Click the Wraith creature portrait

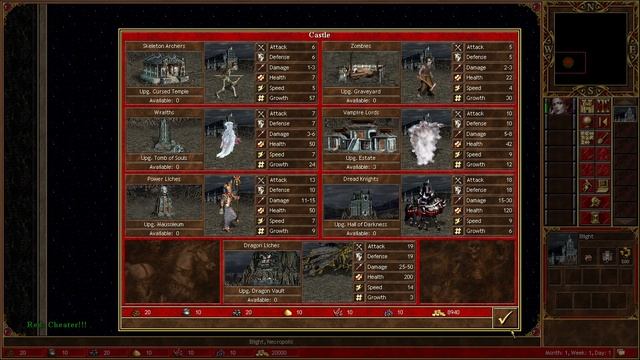(229, 139)
